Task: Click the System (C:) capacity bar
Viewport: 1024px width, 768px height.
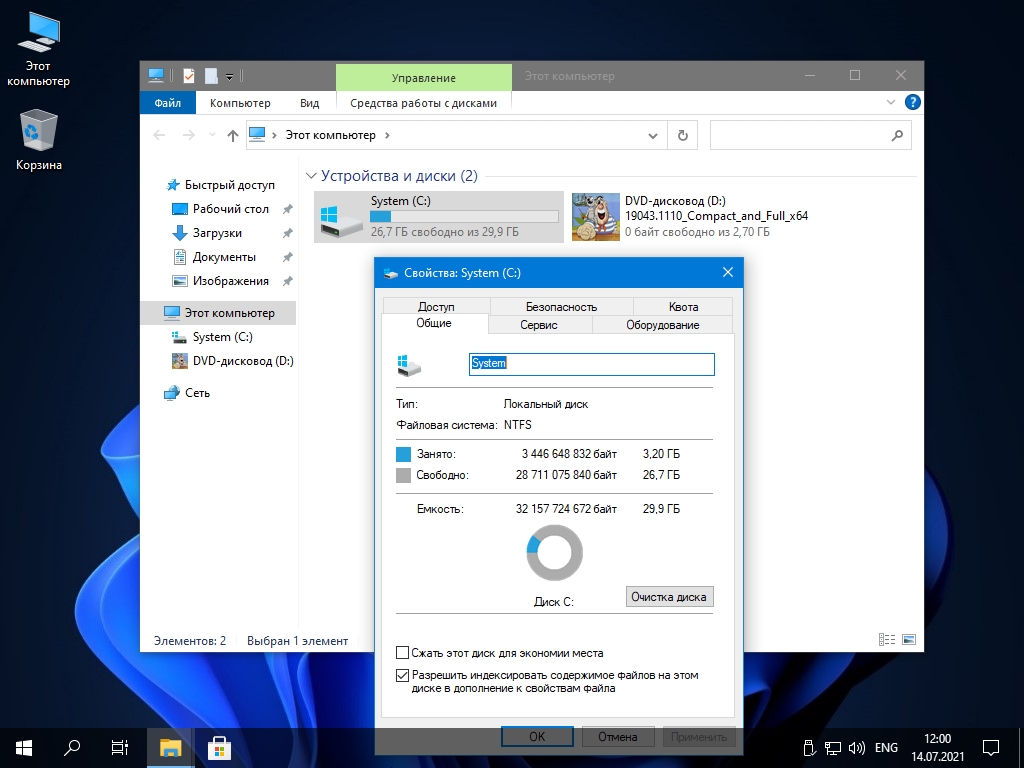Action: tap(464, 216)
